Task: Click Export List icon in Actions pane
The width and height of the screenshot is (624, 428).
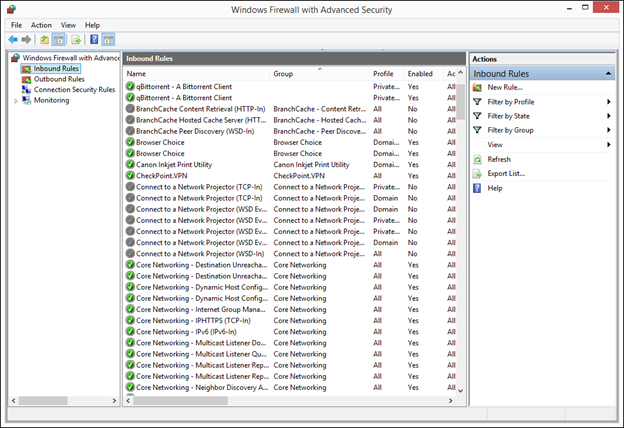Action: (477, 174)
